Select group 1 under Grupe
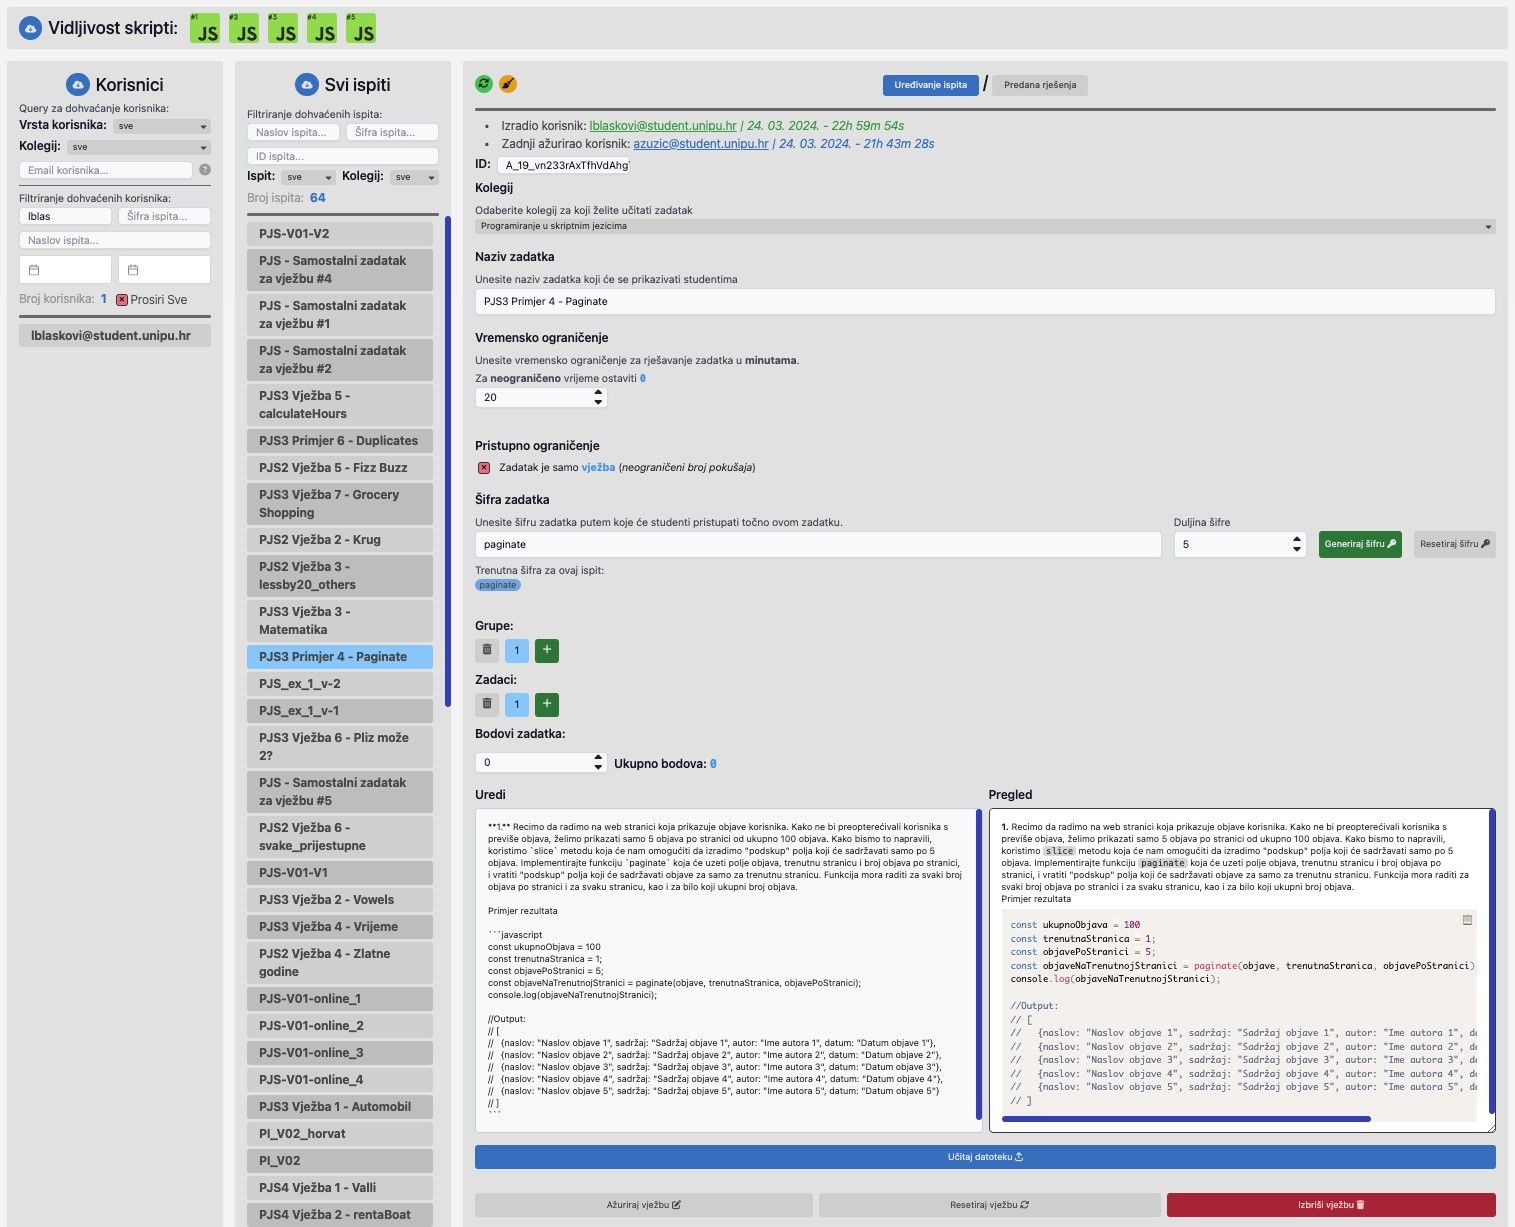1515x1227 pixels. click(517, 651)
